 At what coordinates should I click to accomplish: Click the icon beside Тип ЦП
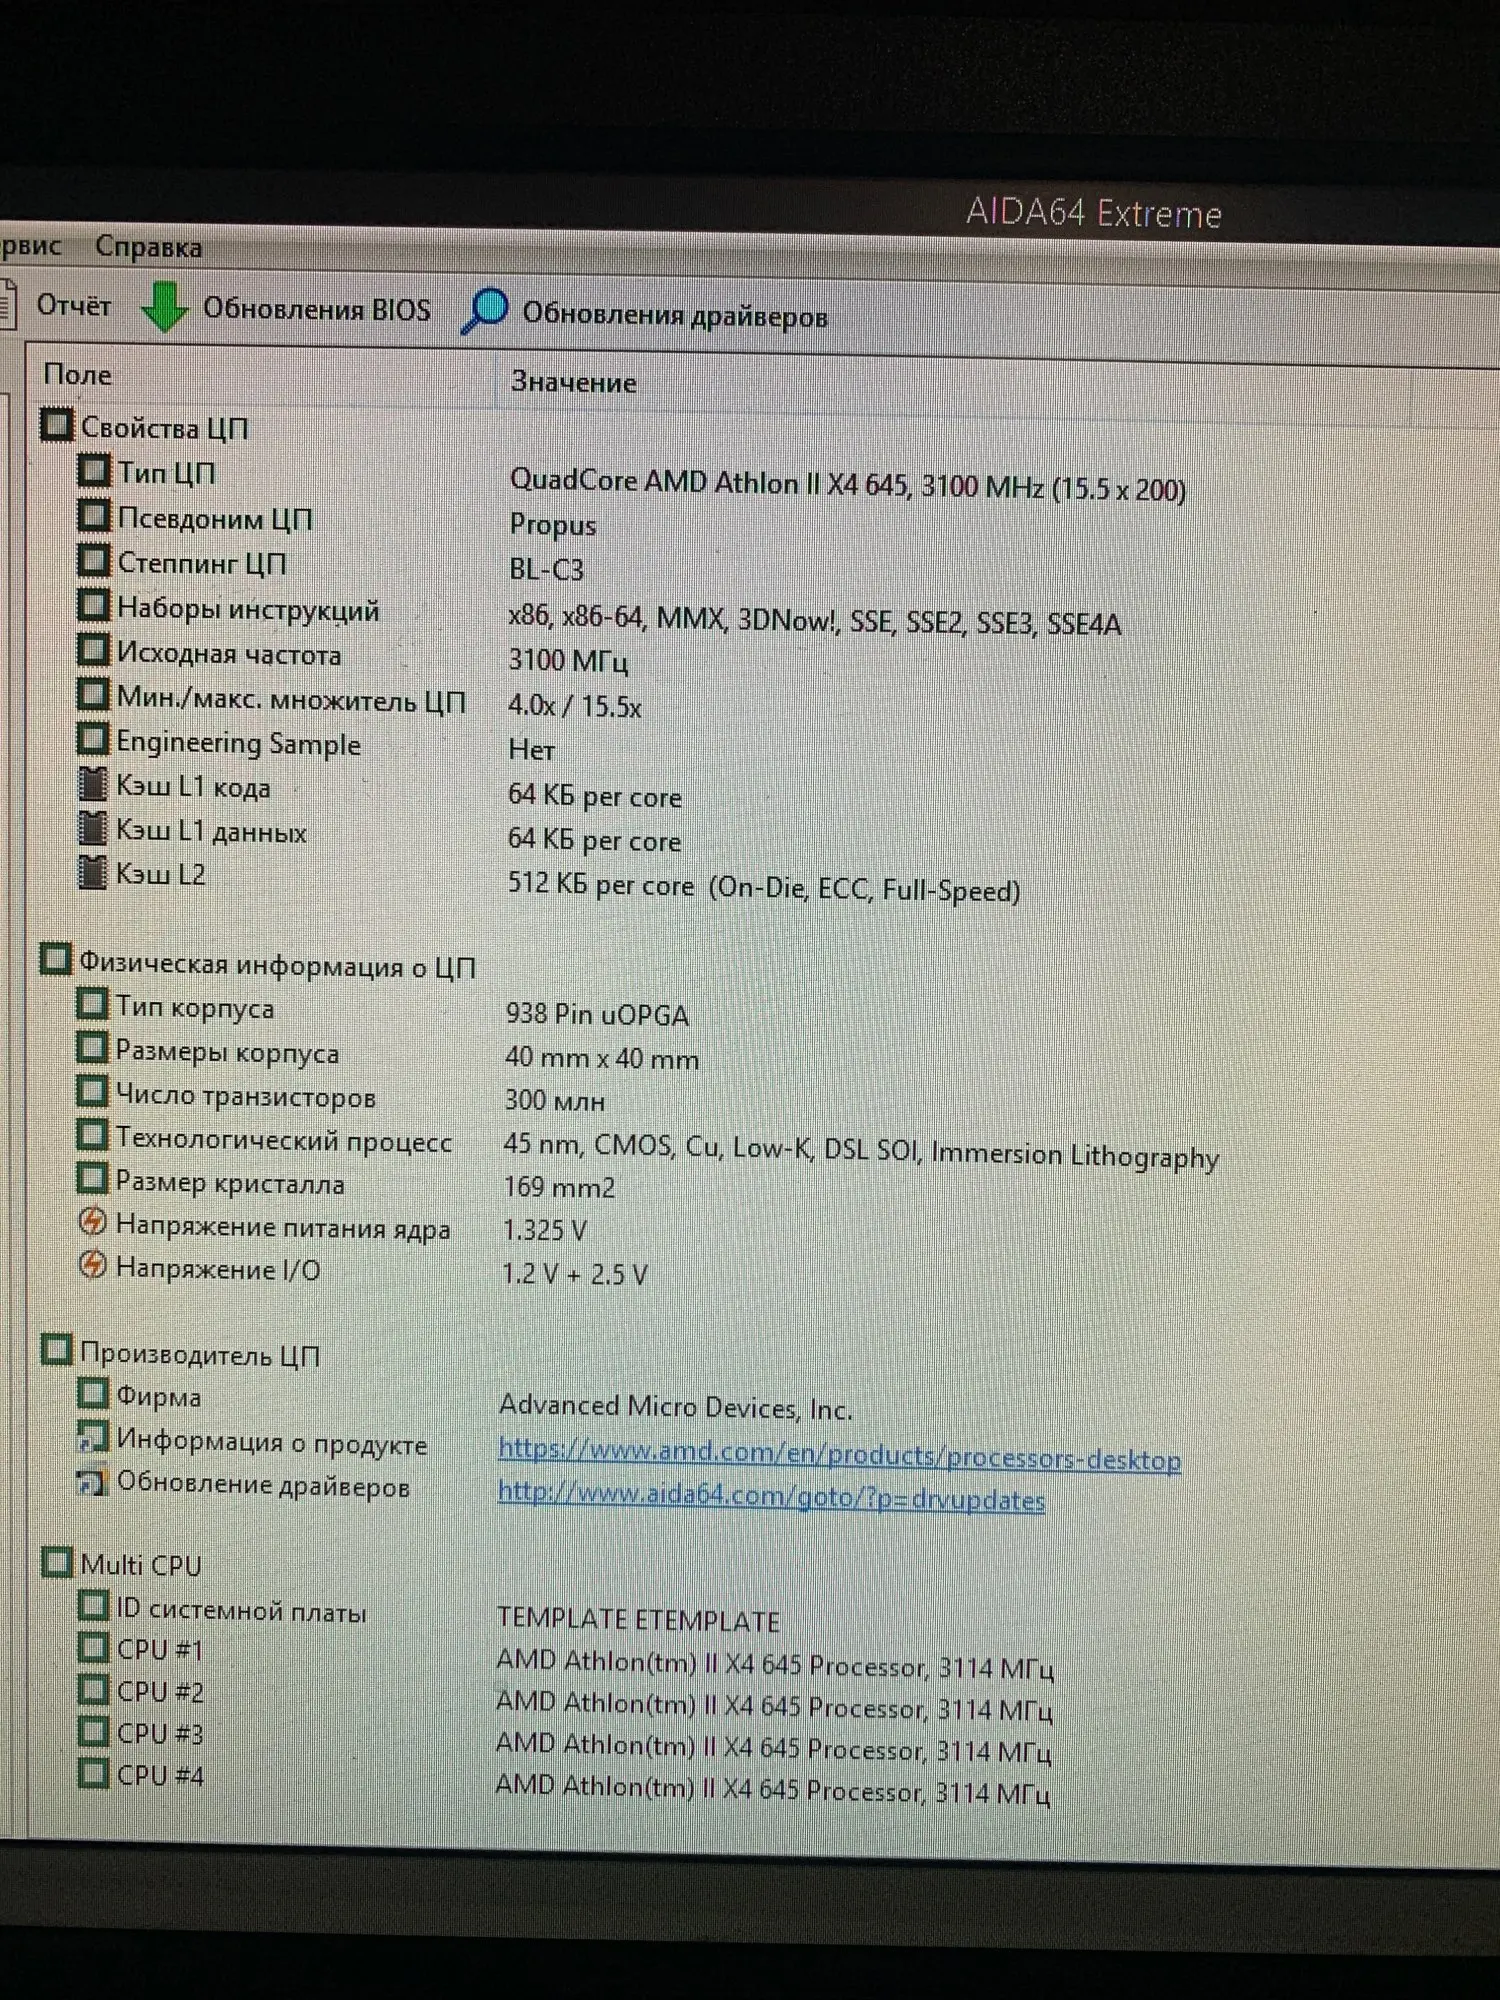pyautogui.click(x=94, y=470)
